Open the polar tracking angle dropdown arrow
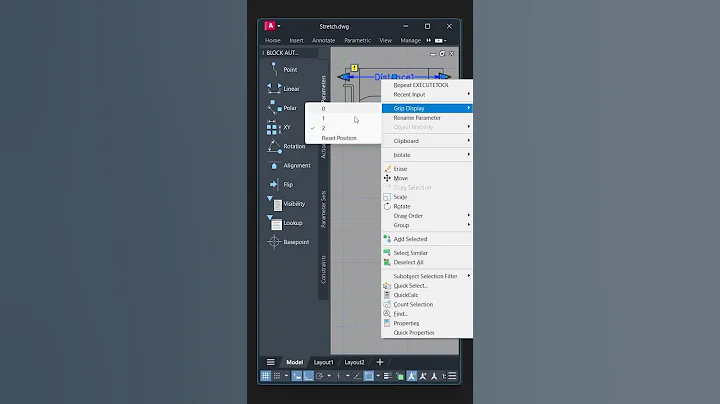Viewport: 720px width, 404px height. [329, 376]
